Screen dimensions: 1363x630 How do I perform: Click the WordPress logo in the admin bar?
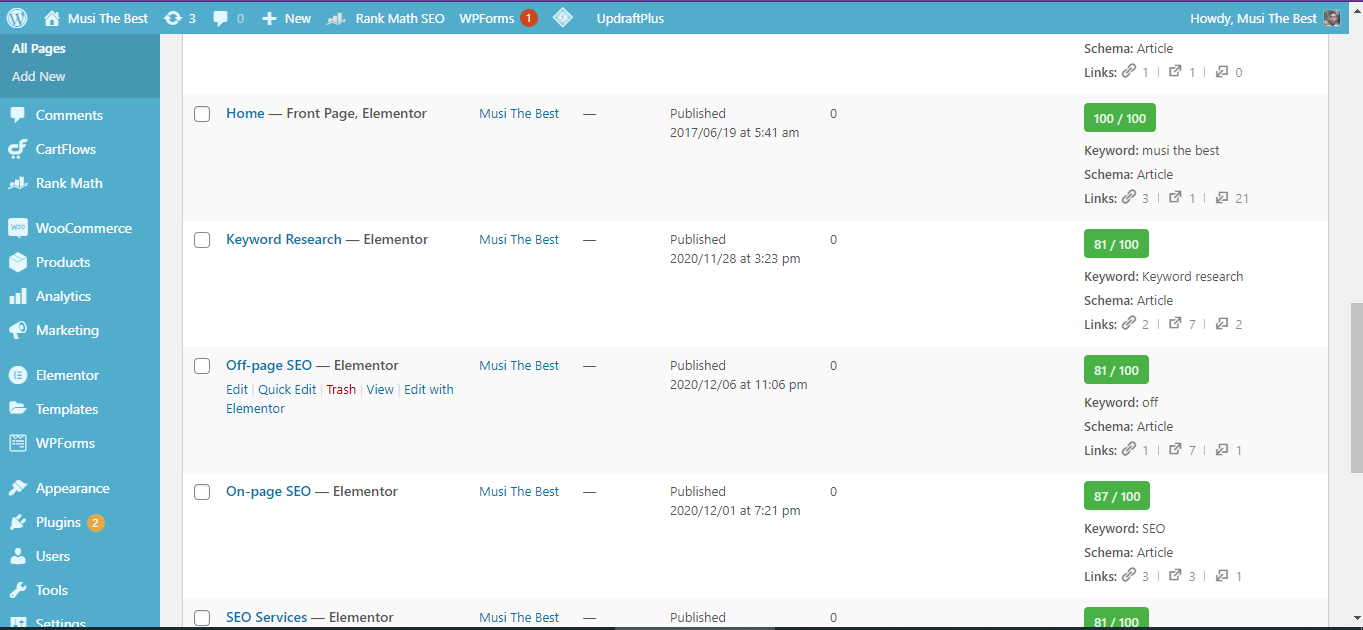pyautogui.click(x=16, y=17)
